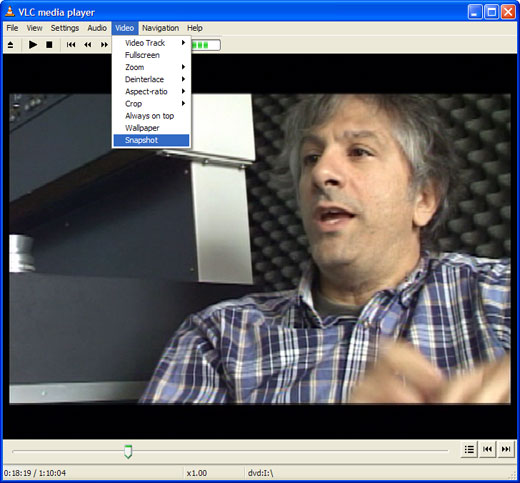Toggle the Wallpaper video option

(151, 128)
